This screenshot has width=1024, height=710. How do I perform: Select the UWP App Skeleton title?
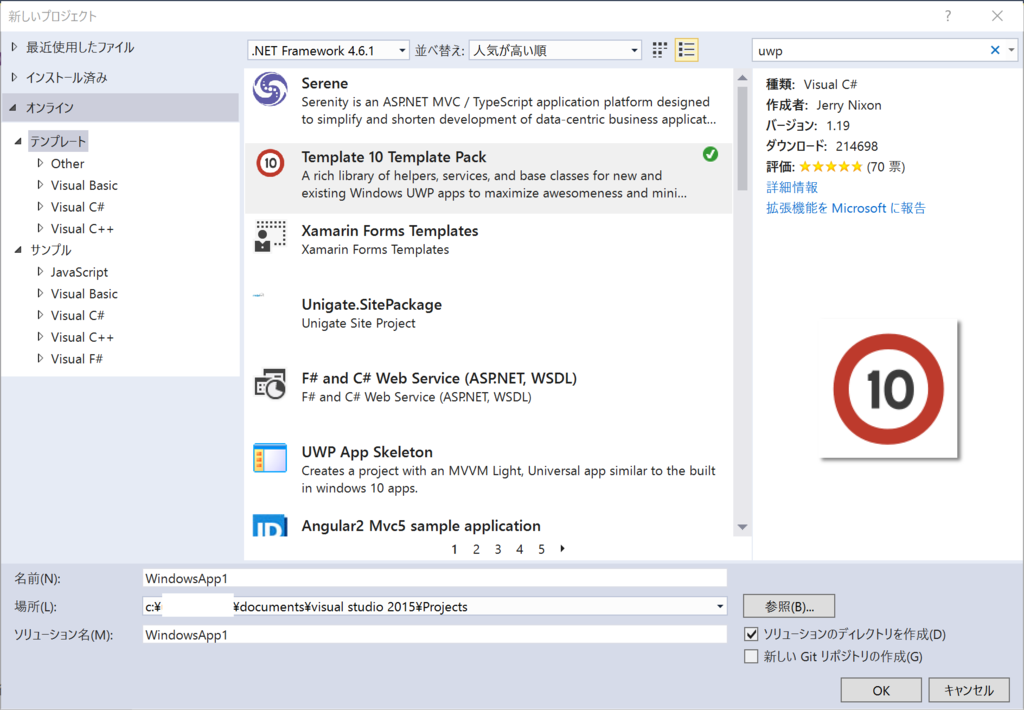tap(367, 452)
